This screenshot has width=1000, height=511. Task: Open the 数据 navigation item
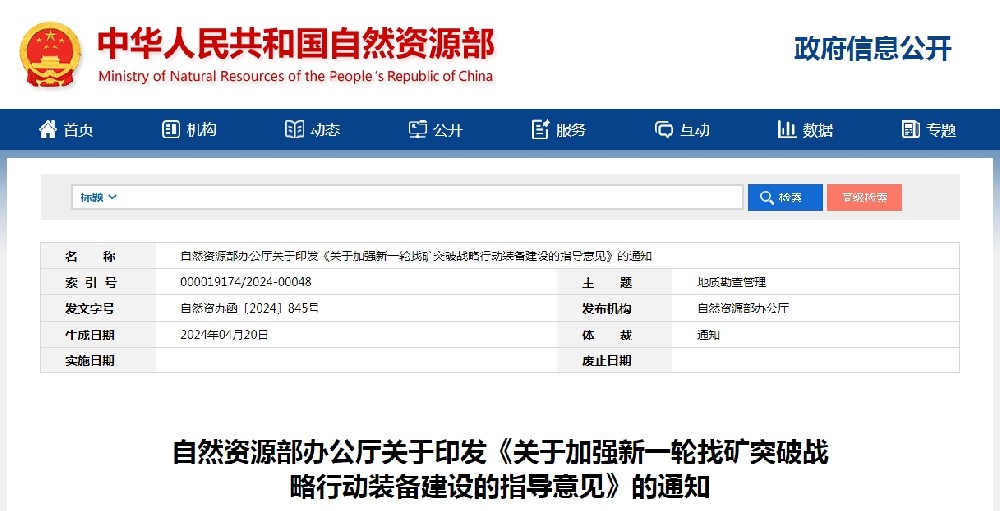point(805,130)
